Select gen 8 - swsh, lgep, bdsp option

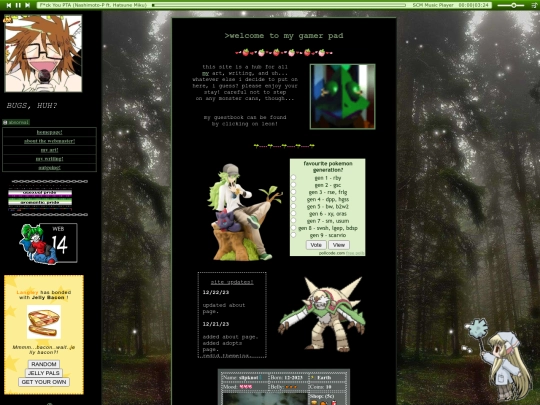click(293, 228)
